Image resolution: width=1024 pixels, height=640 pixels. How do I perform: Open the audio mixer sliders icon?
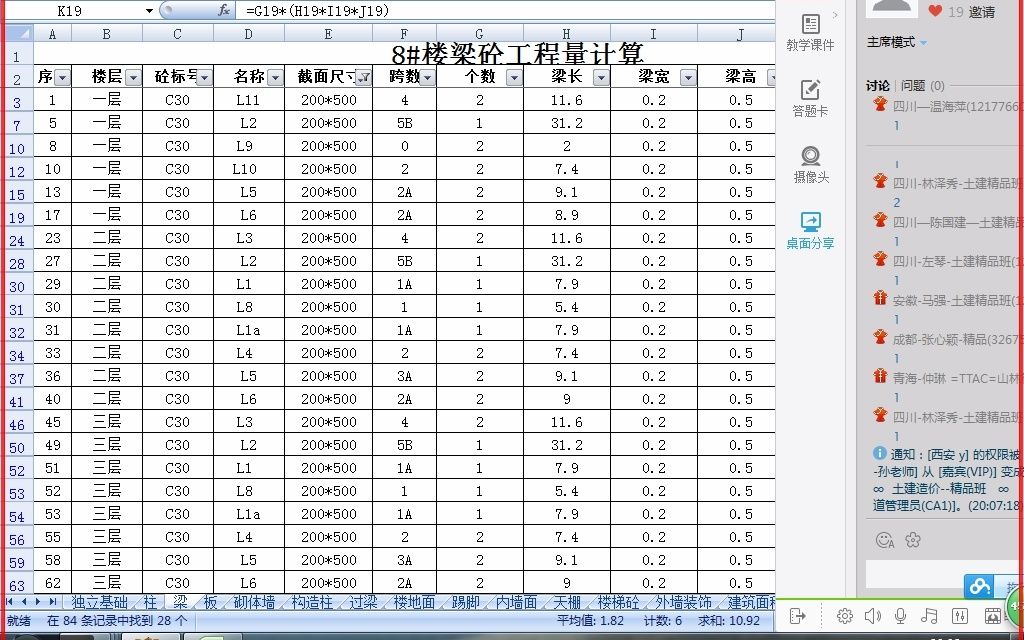coord(961,615)
